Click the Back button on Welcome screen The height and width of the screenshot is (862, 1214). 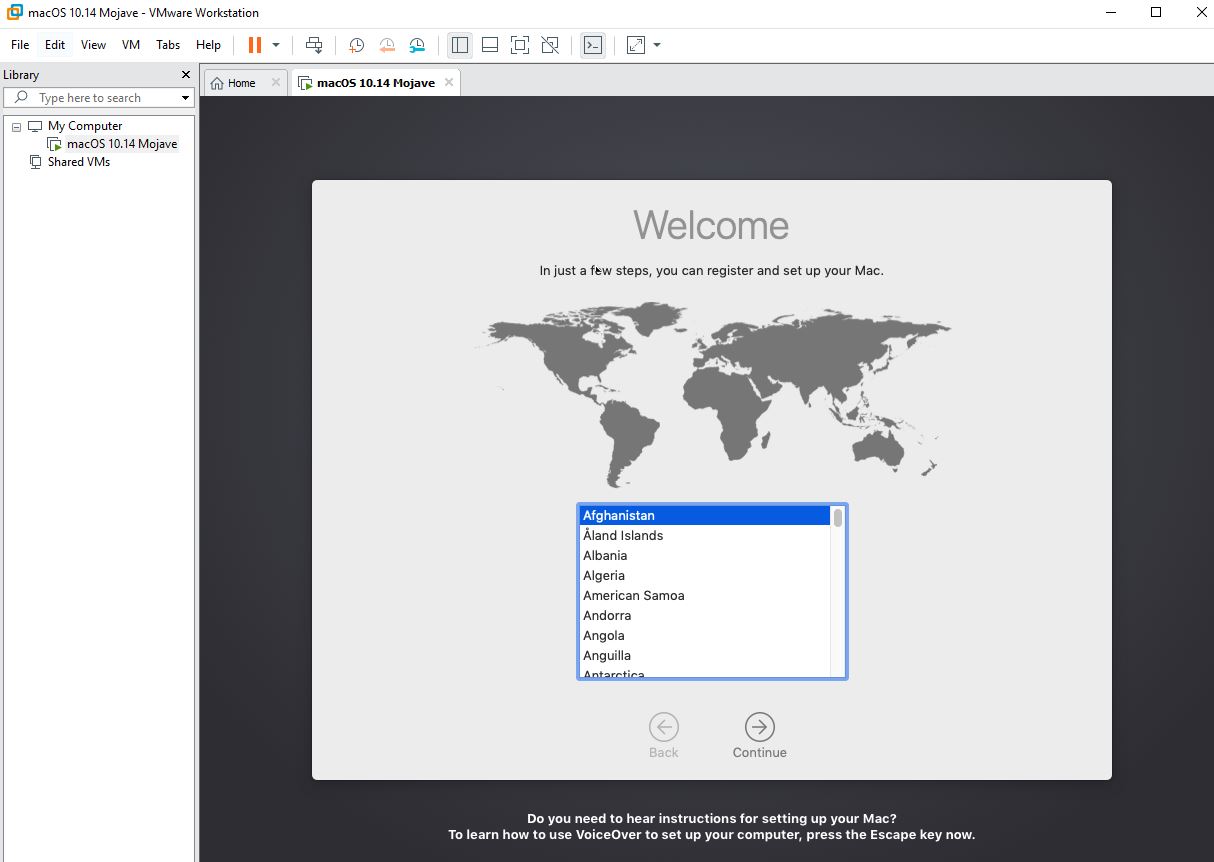coord(663,728)
